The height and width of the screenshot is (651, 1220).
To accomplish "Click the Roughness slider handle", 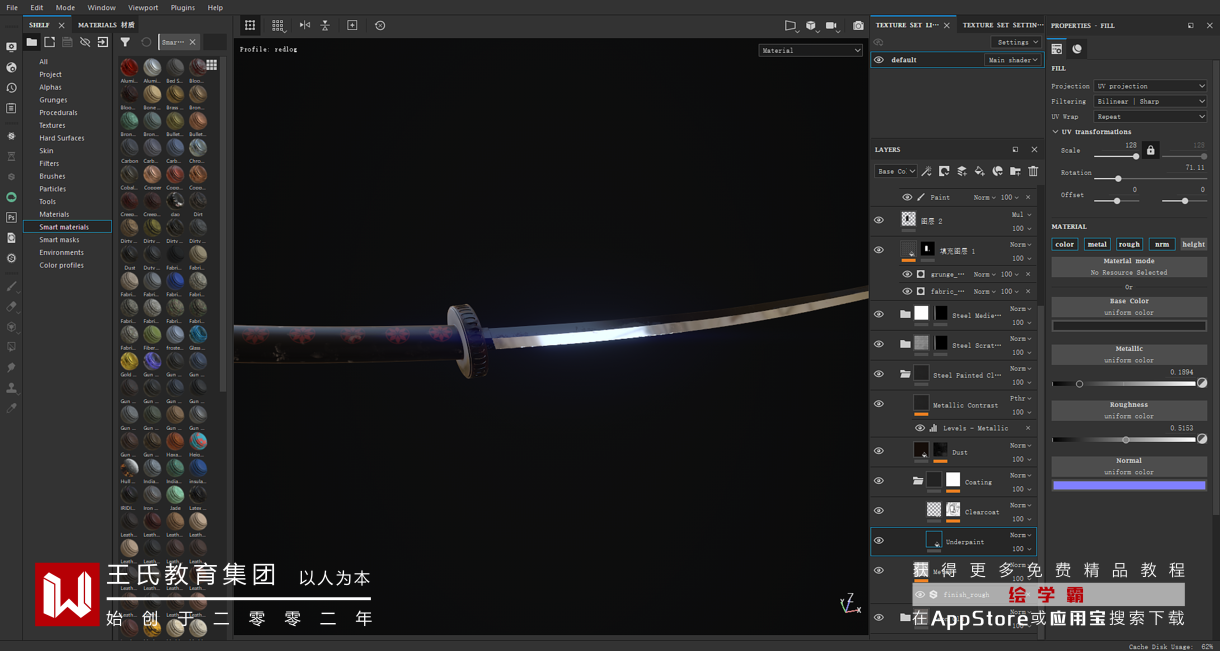I will click(x=1125, y=440).
